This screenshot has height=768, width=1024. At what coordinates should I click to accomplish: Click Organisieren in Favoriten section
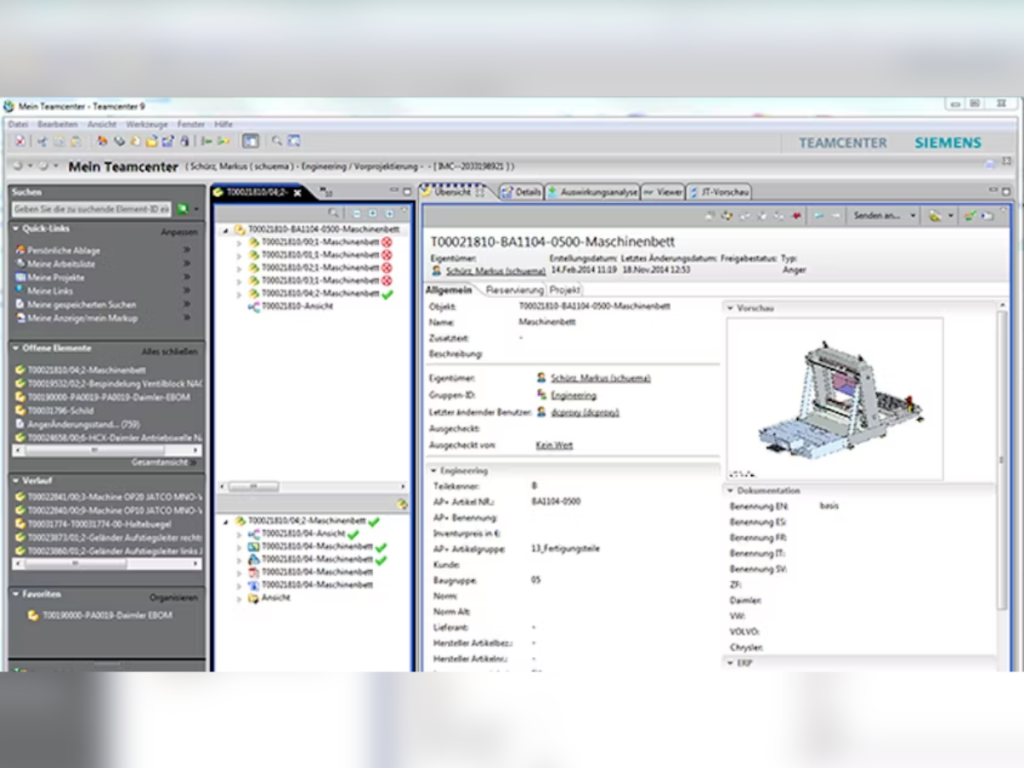coord(173,598)
